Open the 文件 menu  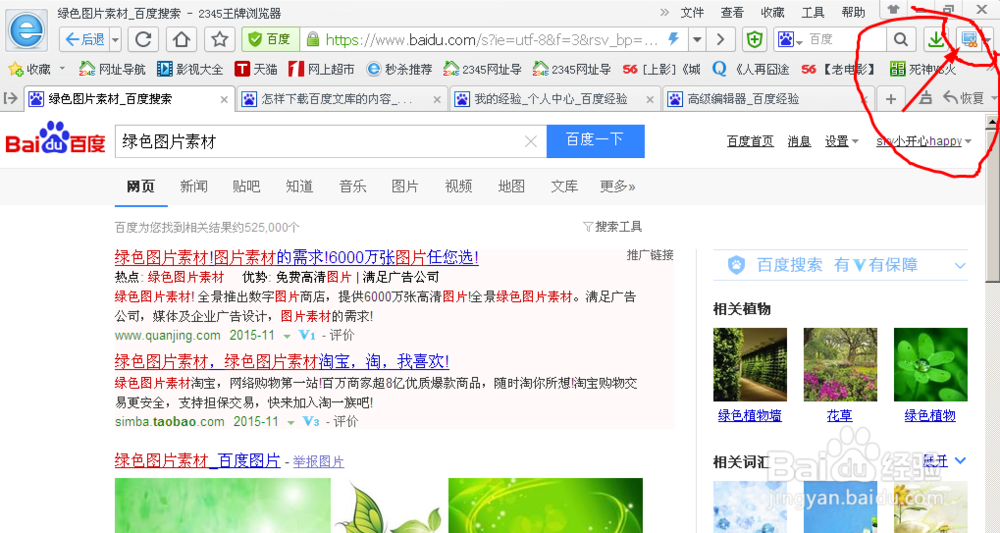click(x=692, y=12)
